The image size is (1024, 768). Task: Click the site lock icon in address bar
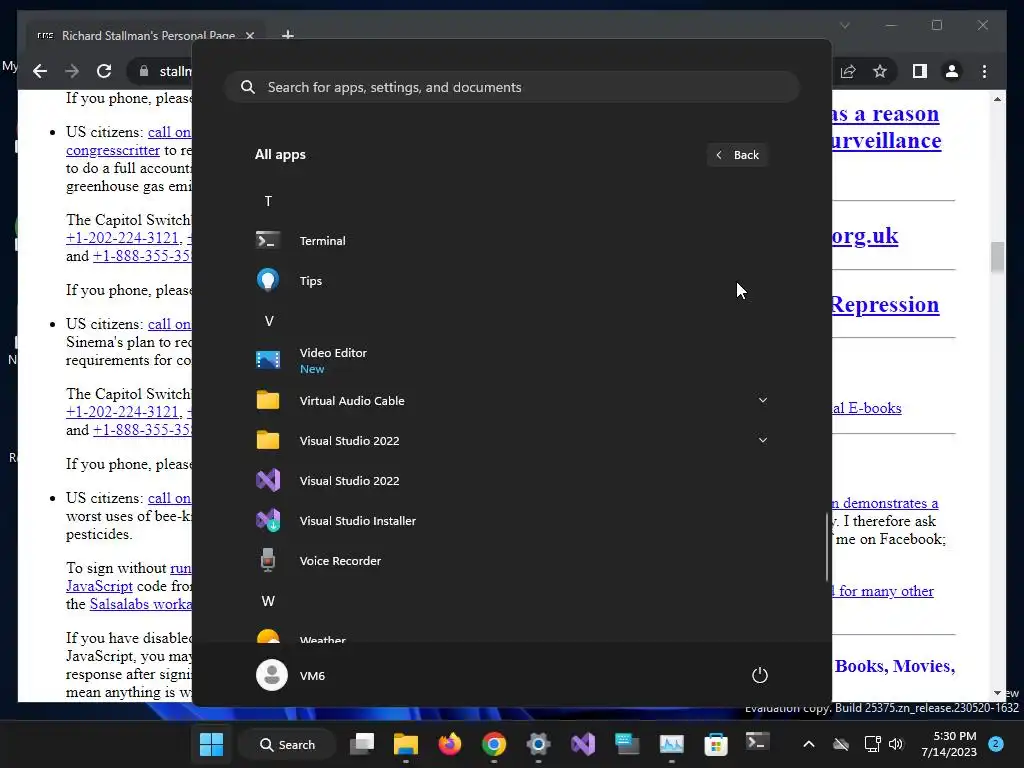click(144, 71)
